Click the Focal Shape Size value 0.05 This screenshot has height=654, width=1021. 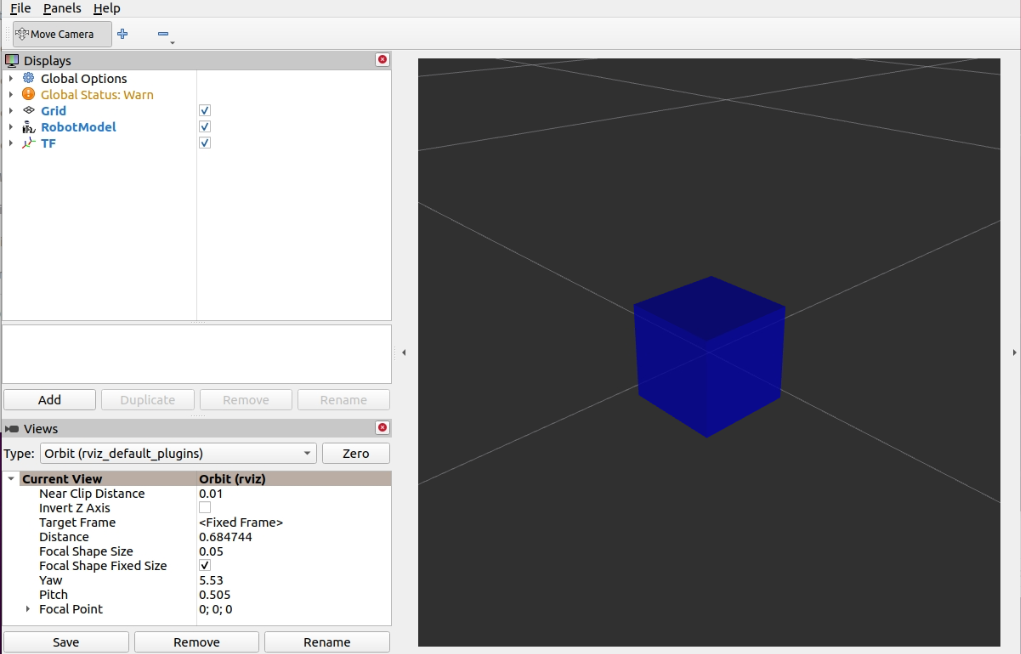pos(211,551)
